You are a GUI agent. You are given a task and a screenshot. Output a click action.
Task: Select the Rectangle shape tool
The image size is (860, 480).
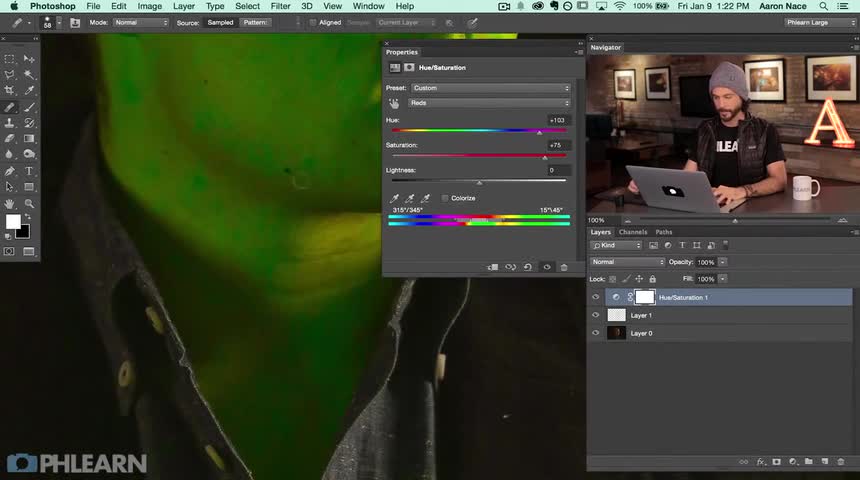point(29,187)
